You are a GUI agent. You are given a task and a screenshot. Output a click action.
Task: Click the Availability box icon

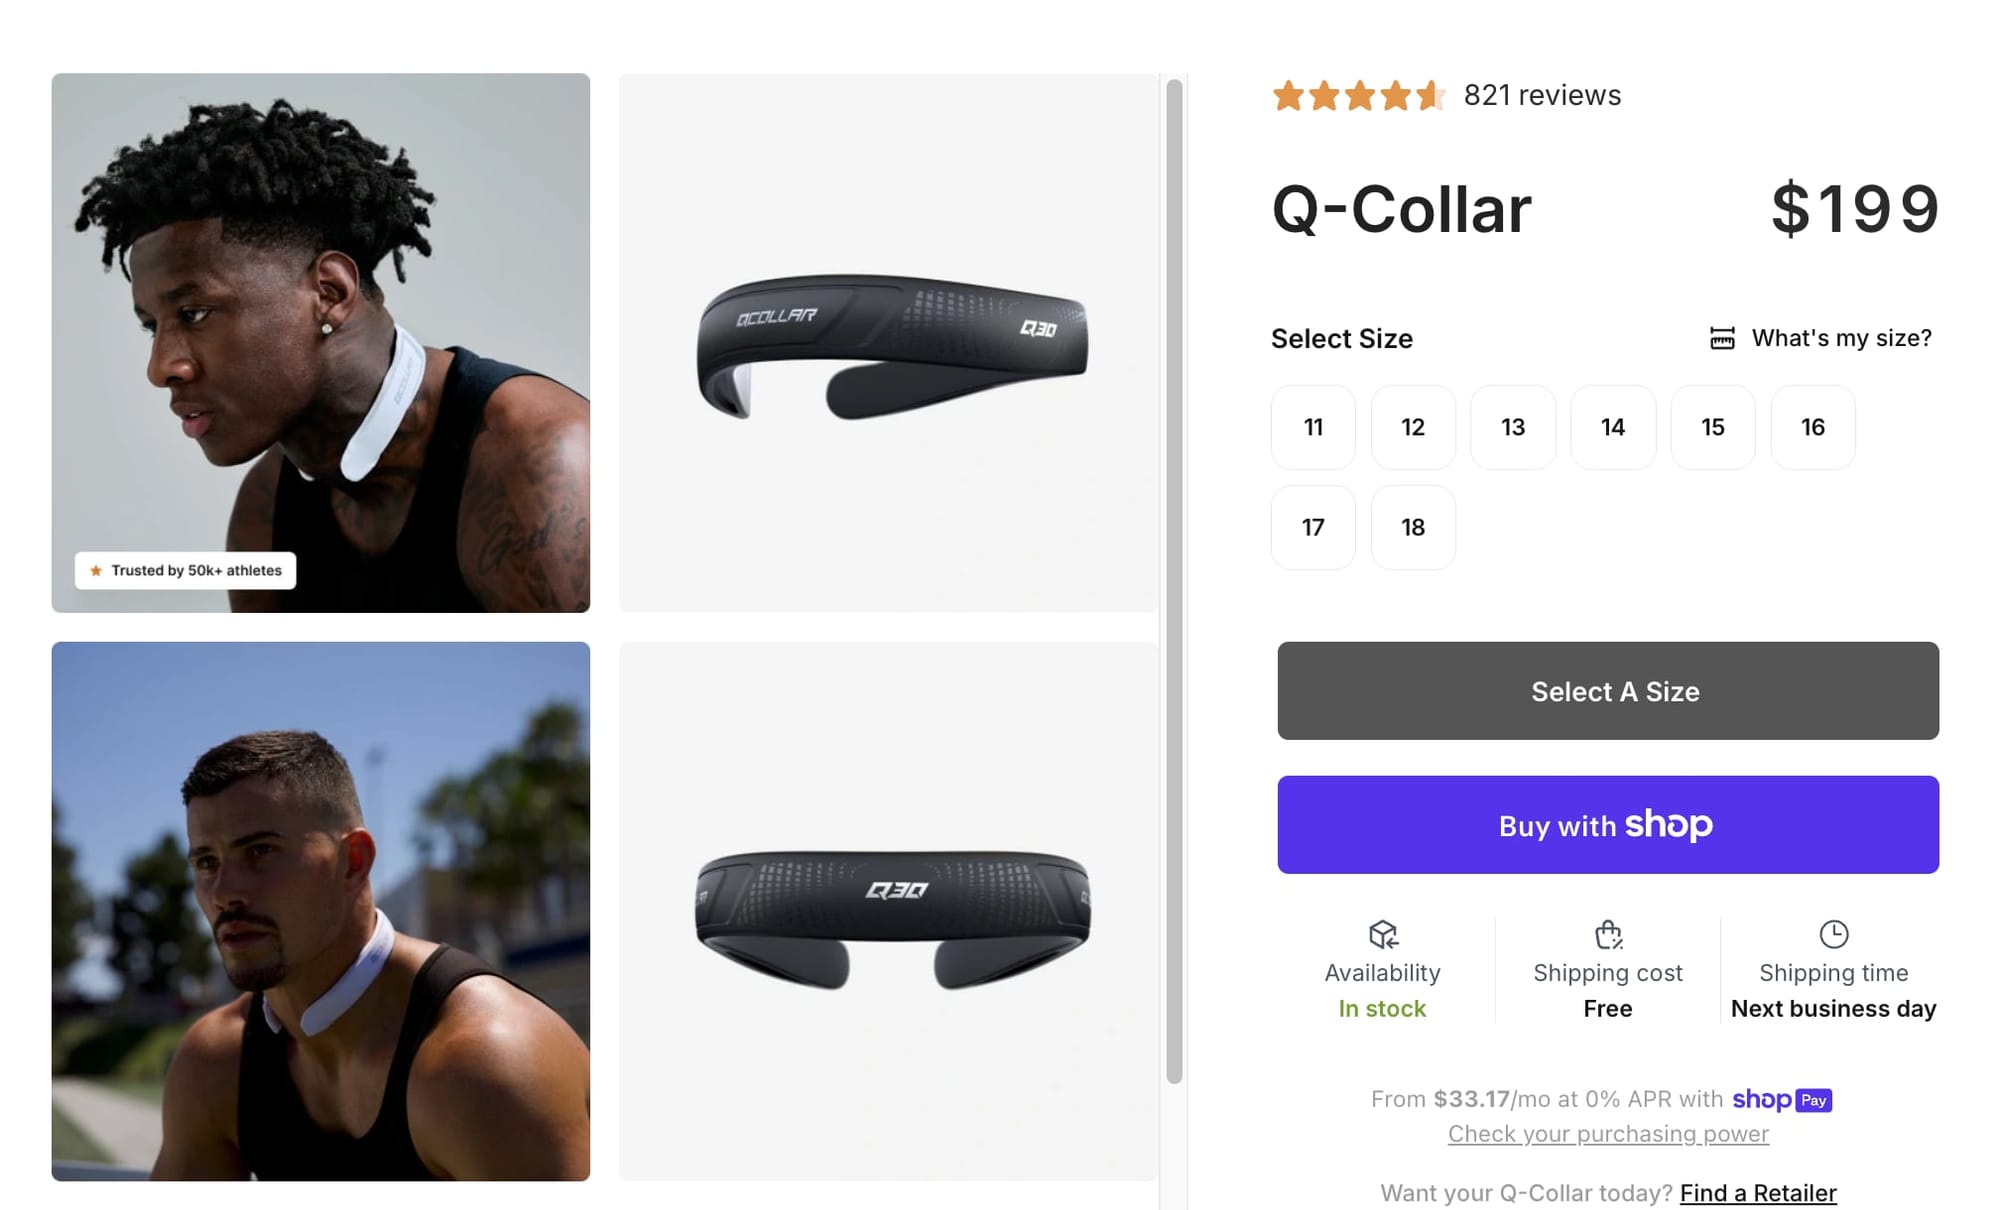1383,934
